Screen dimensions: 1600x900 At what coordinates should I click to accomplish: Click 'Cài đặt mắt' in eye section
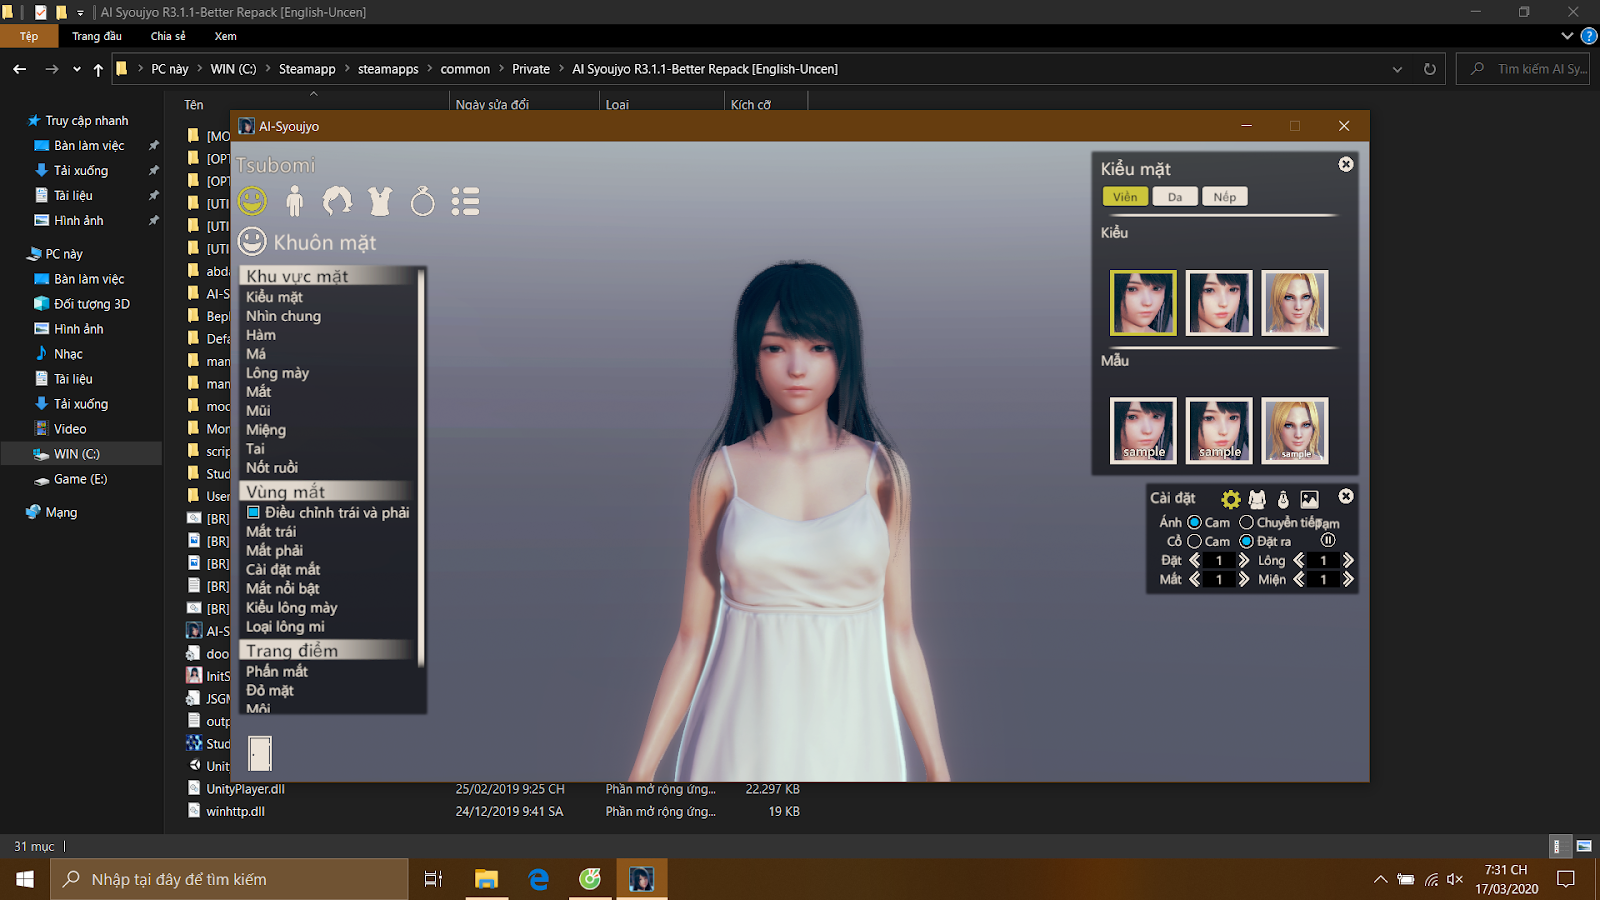pyautogui.click(x=283, y=569)
